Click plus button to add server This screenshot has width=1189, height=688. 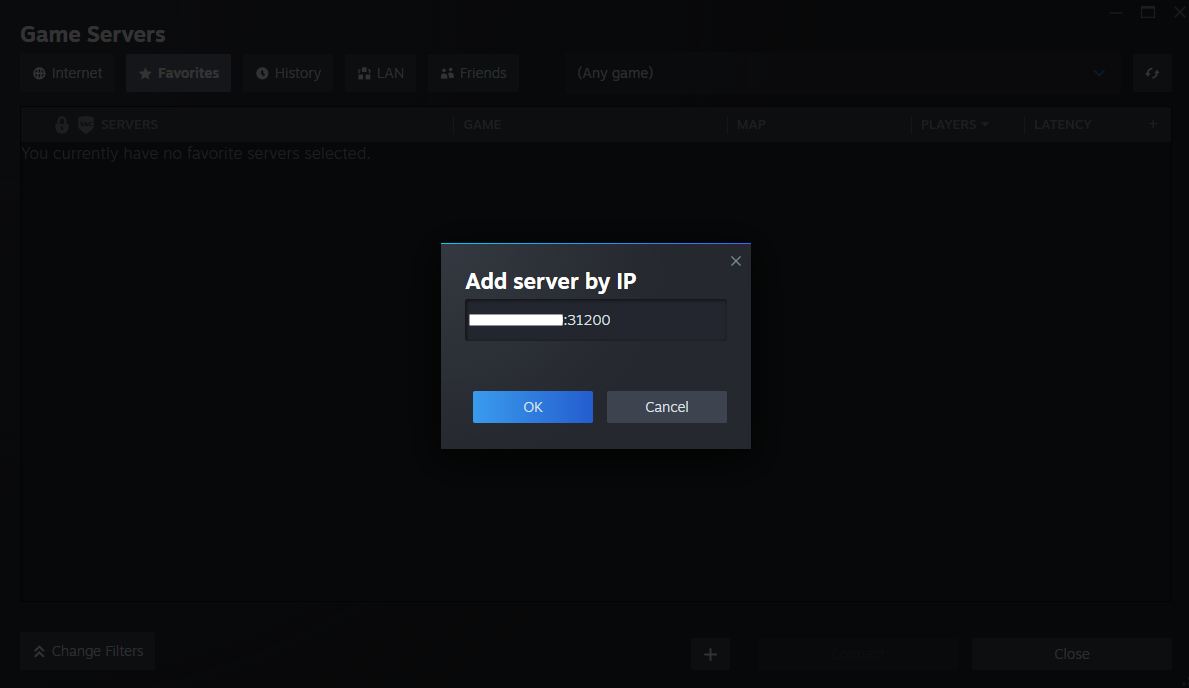pos(711,654)
